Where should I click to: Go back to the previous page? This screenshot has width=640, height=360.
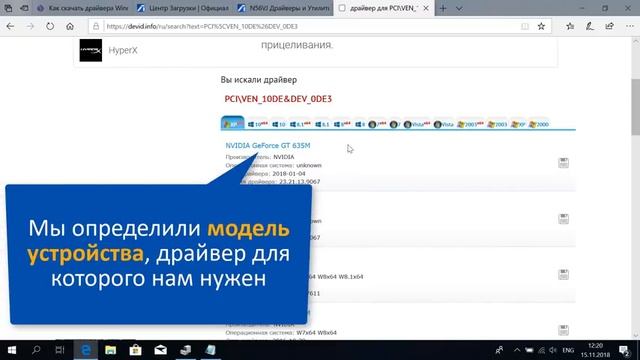point(10,26)
